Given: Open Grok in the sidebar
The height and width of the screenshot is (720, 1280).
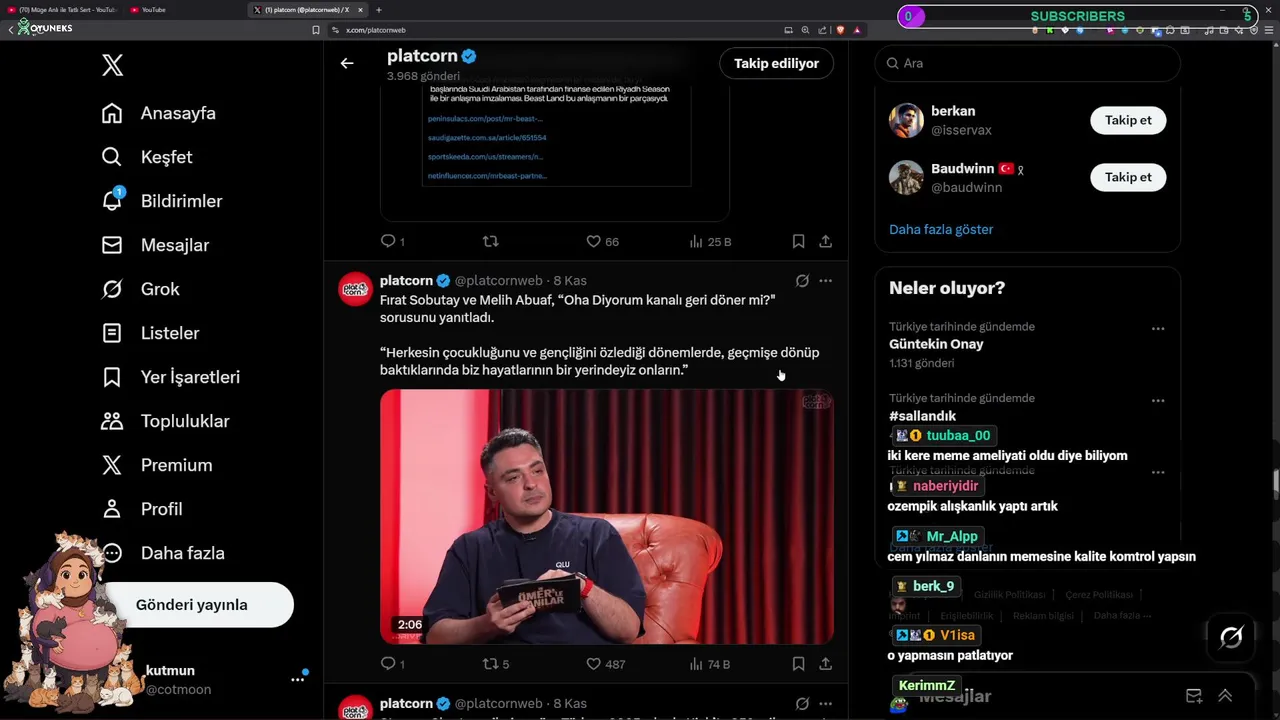Looking at the screenshot, I should pos(141,289).
